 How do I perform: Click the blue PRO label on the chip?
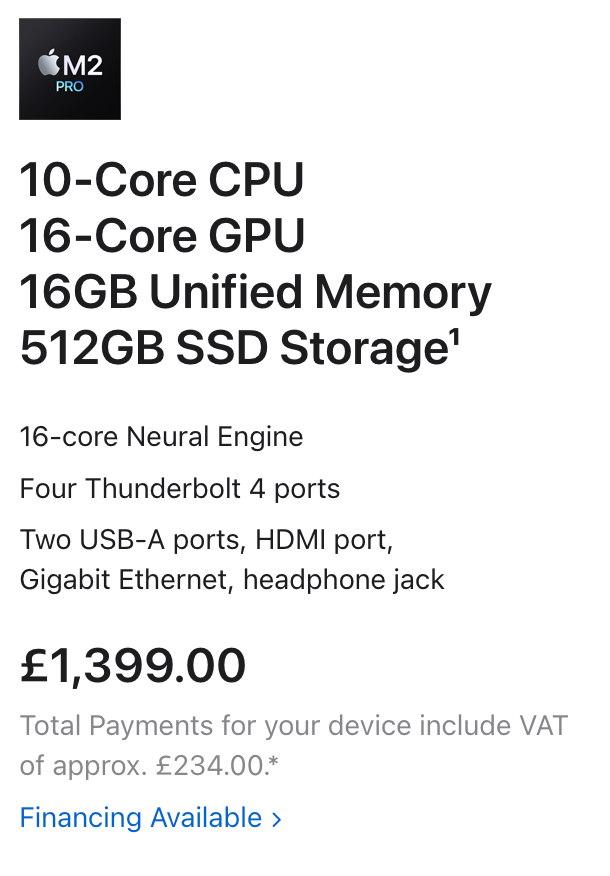click(70, 87)
